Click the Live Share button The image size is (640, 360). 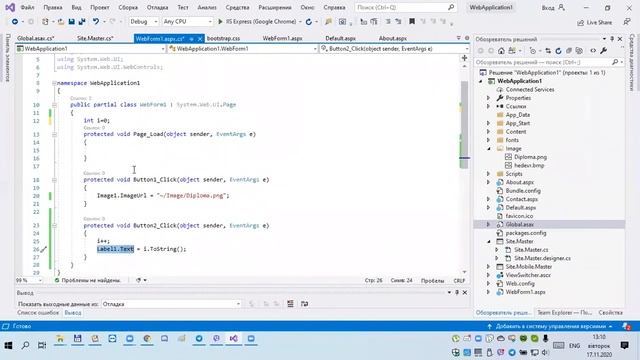pos(595,22)
